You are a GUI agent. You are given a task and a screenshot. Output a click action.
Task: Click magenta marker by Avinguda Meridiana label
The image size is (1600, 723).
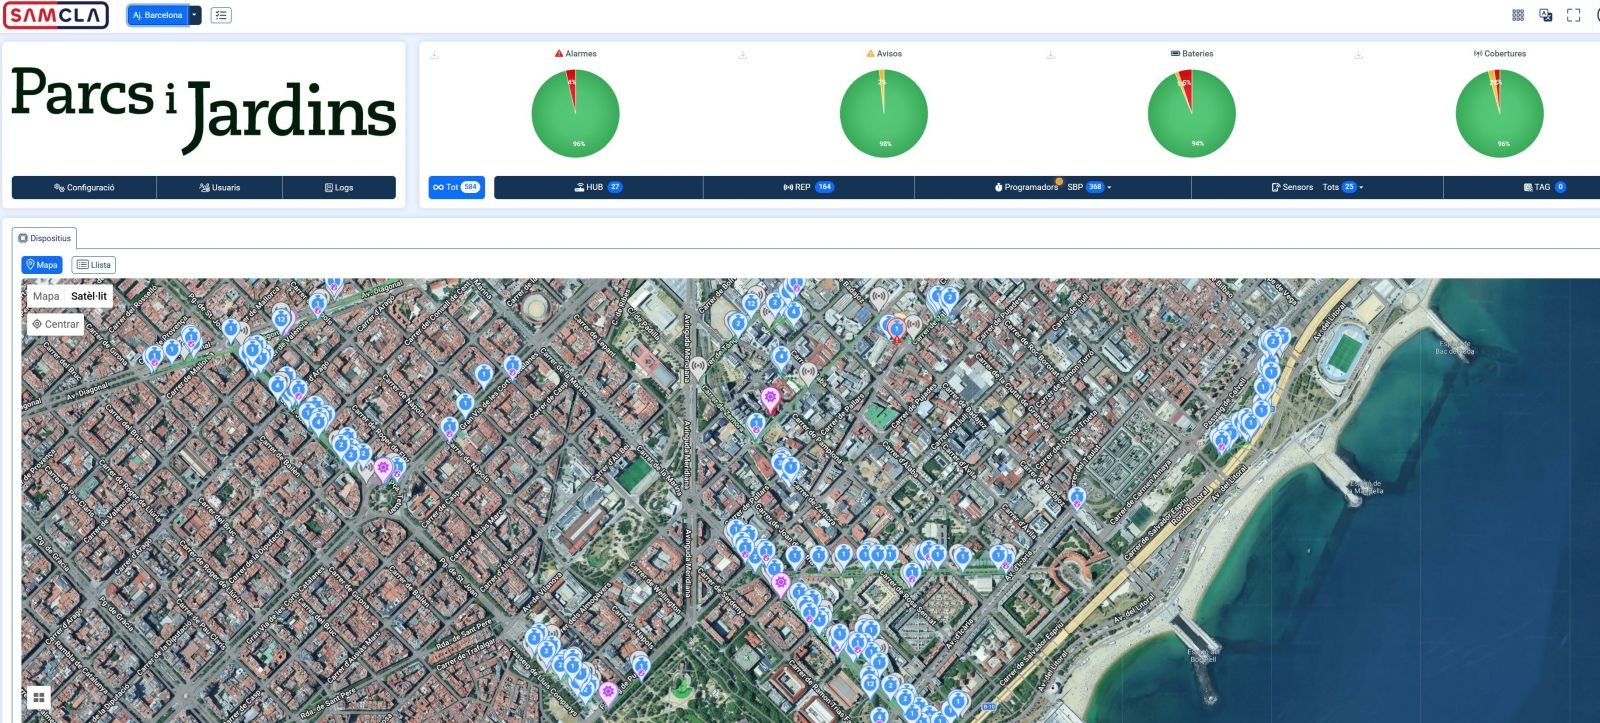(x=770, y=400)
